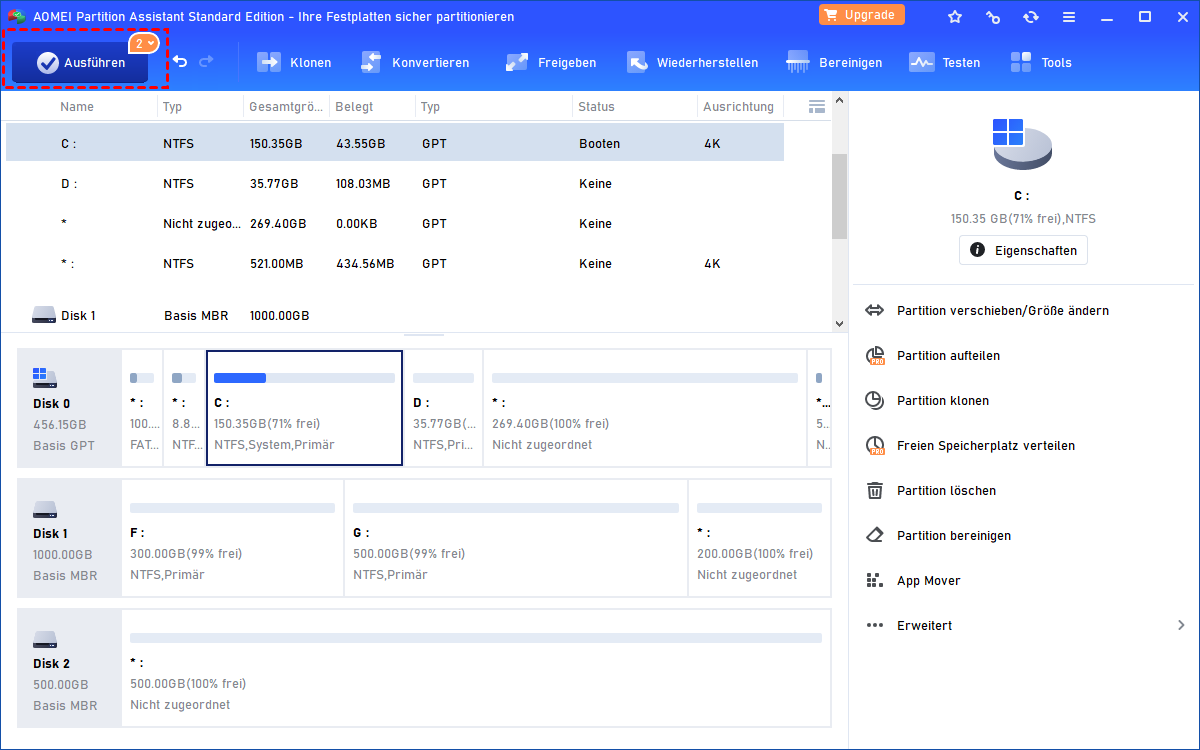The image size is (1200, 750).
Task: Select the Disk 1 Basis MBR row
Action: pyautogui.click(x=395, y=315)
